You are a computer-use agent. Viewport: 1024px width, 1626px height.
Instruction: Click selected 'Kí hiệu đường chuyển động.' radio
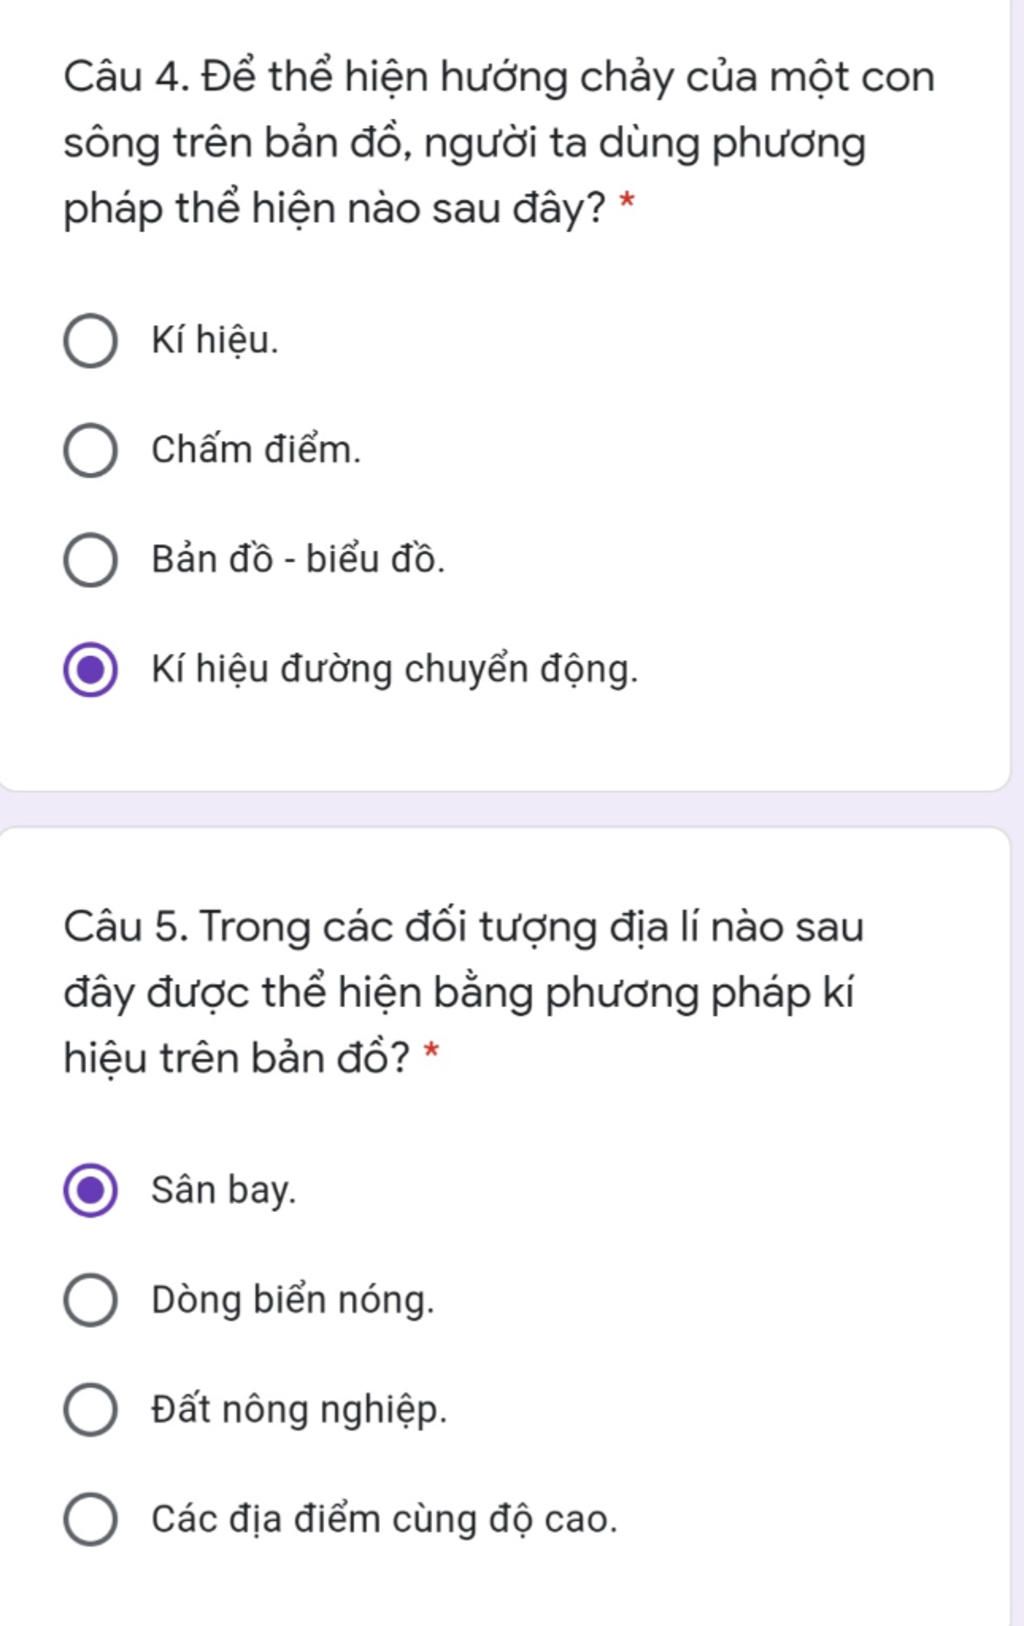[x=90, y=670]
